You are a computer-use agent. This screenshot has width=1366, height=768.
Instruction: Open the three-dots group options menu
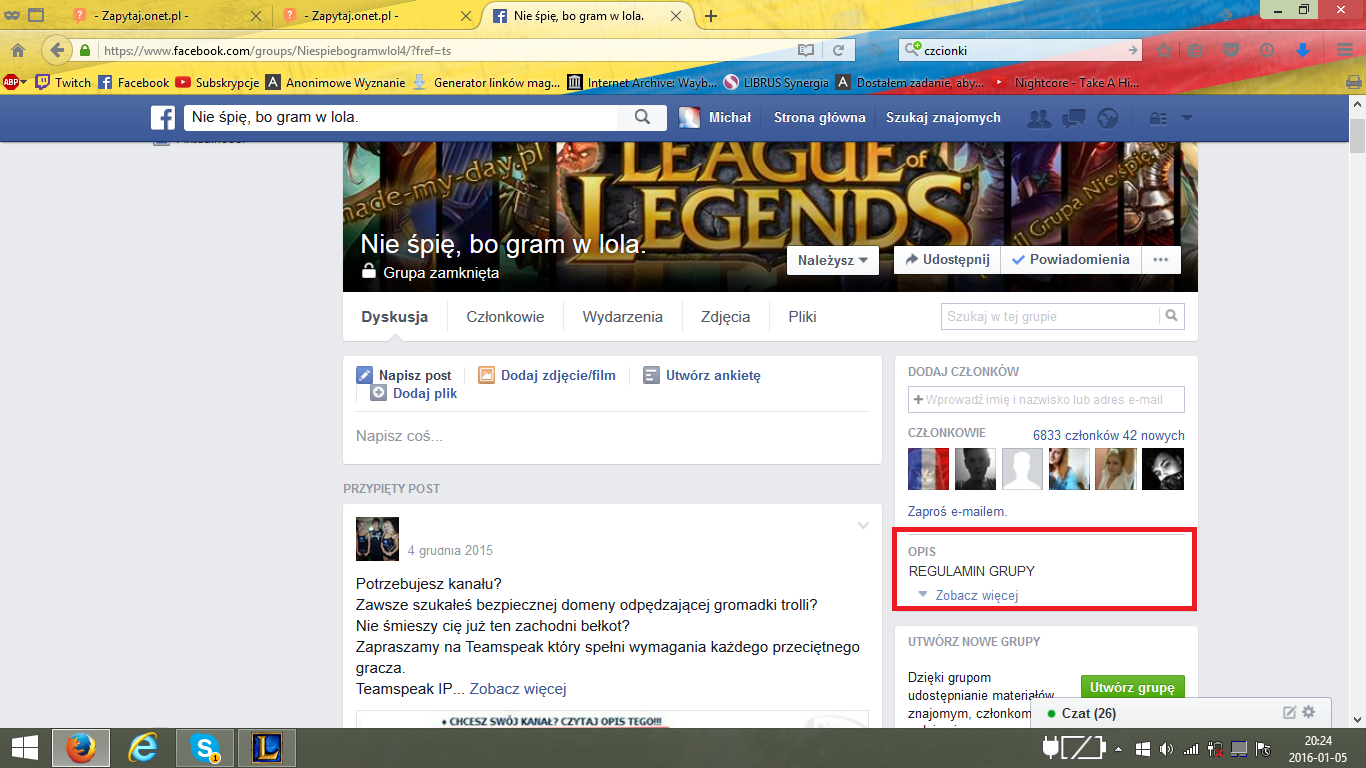point(1160,260)
